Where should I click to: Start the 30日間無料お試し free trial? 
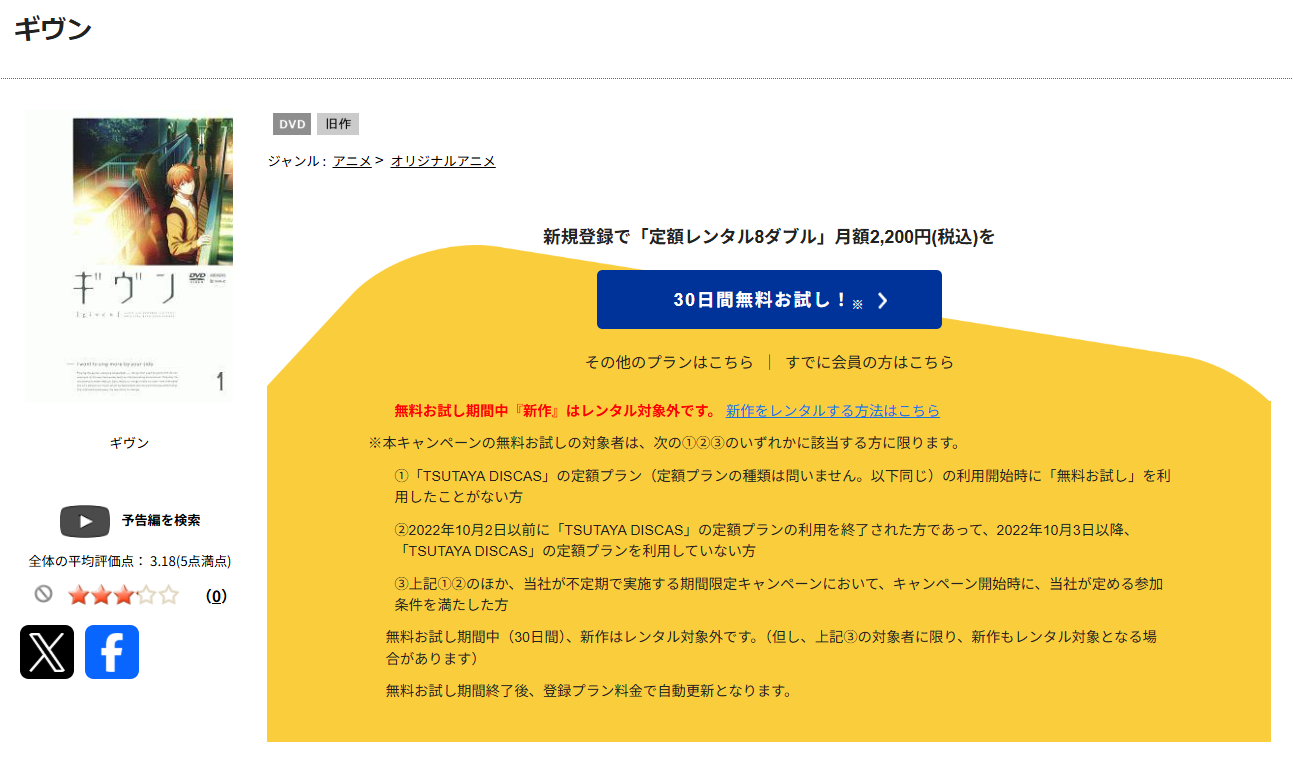pos(769,299)
